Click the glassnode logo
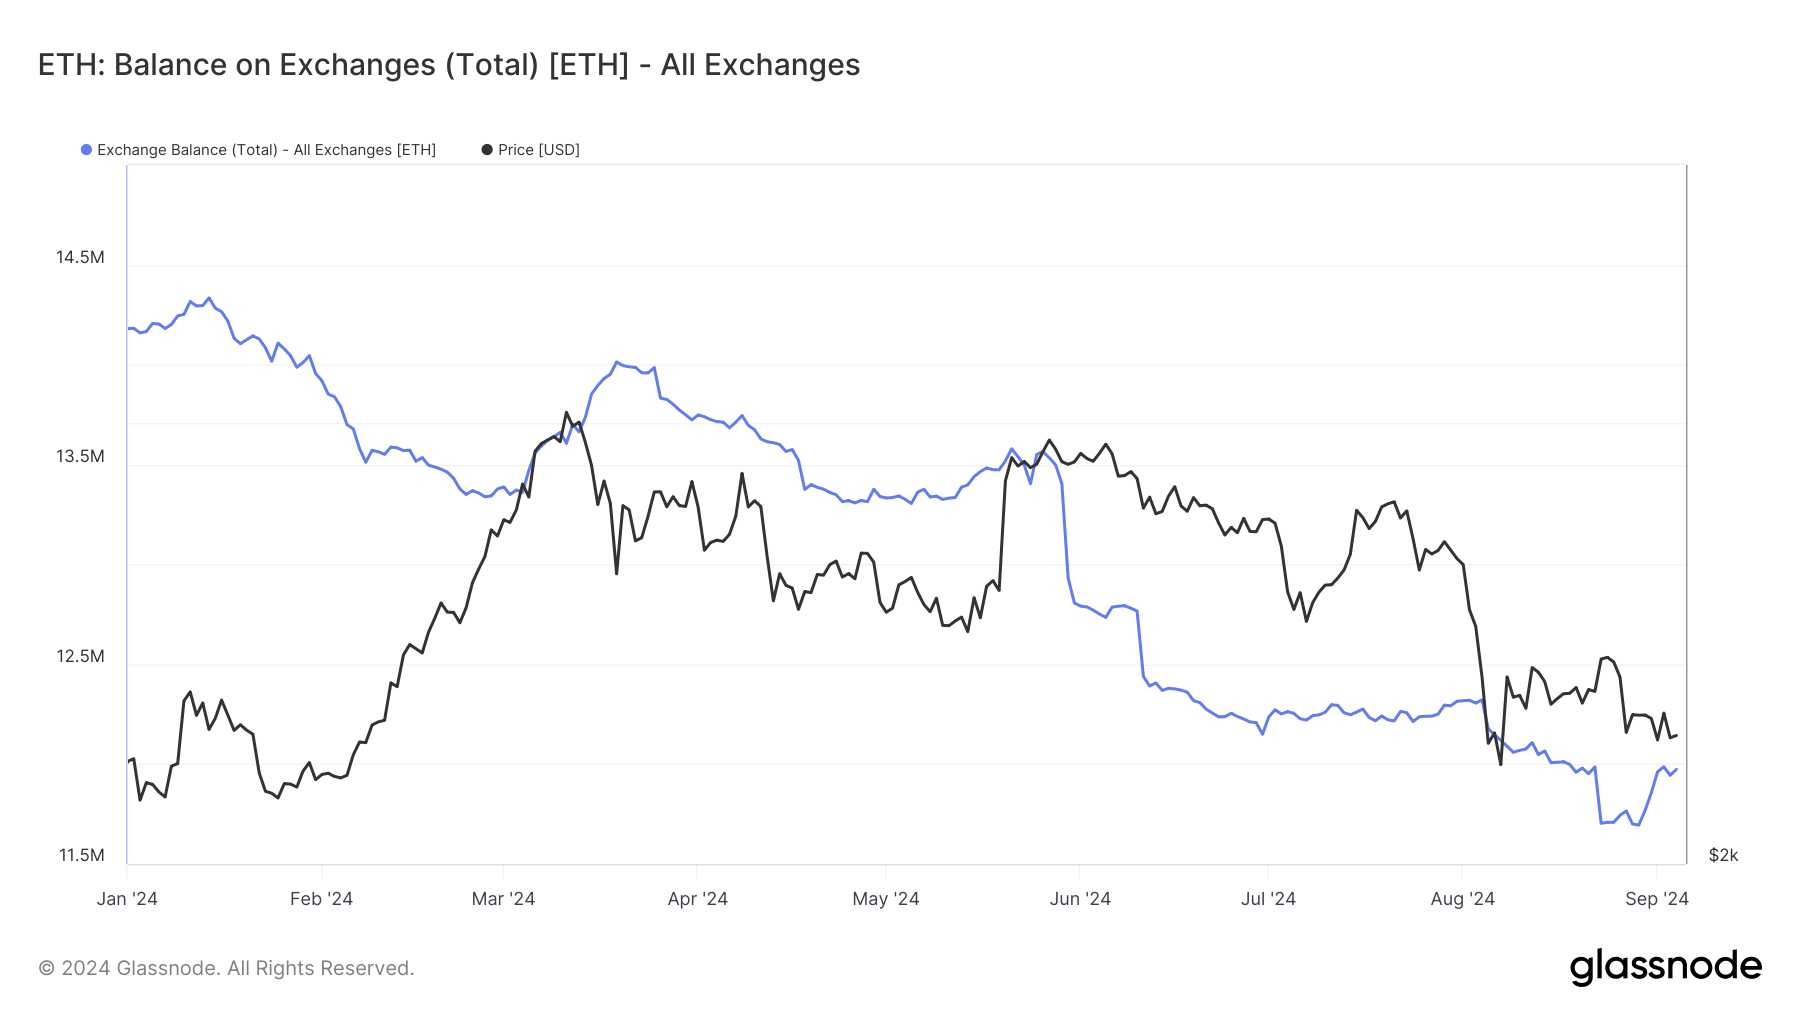Image resolution: width=1800 pixels, height=1013 pixels. tap(1665, 967)
